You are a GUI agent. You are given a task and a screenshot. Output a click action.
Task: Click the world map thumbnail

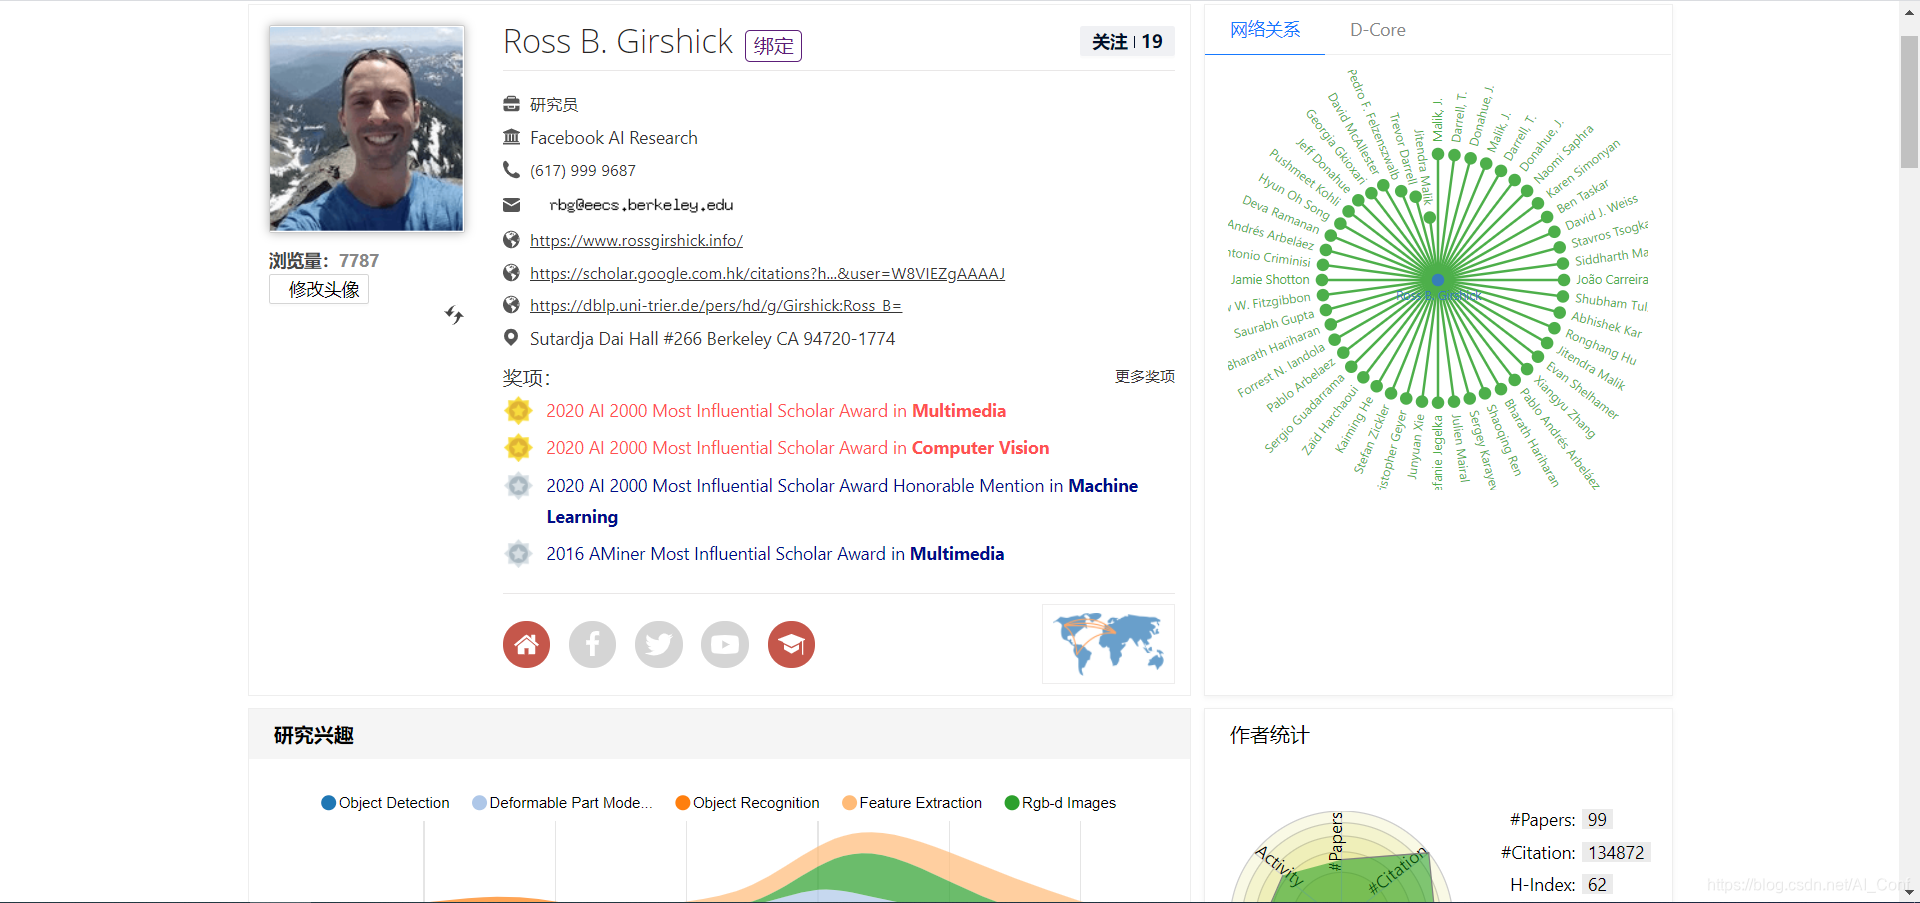coord(1108,644)
